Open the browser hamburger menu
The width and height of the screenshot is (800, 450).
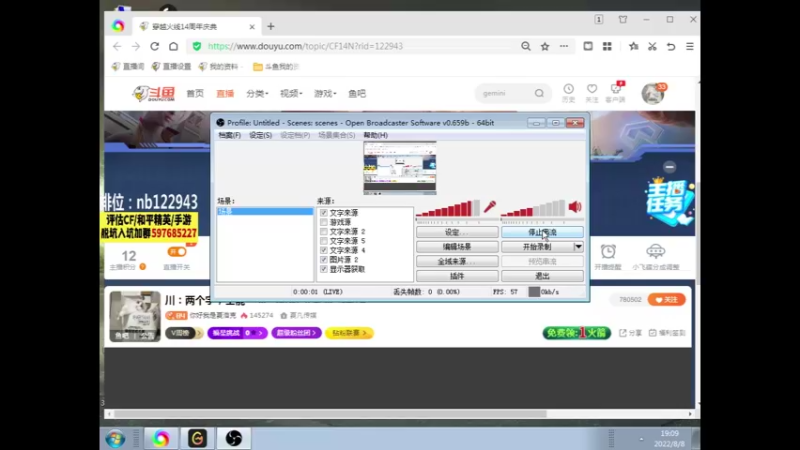tap(690, 46)
